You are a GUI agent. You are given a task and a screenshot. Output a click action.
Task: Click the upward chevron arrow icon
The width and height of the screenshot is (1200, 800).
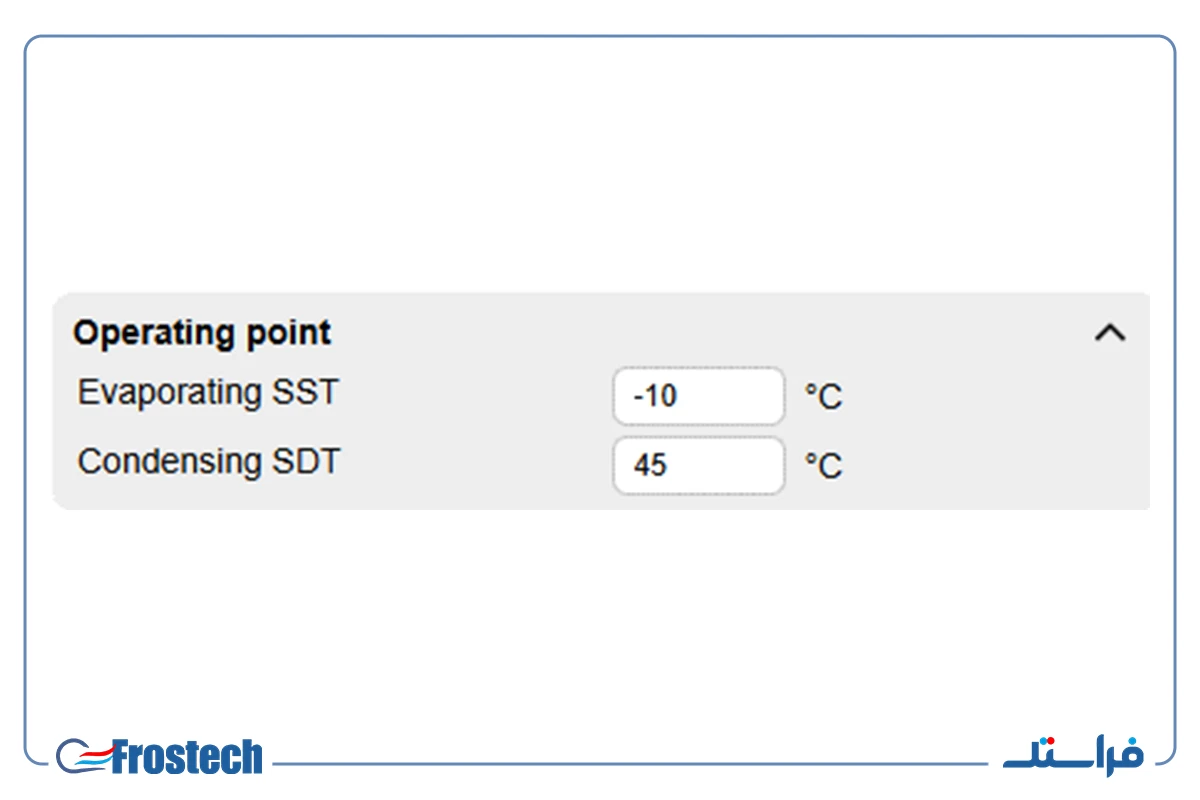coord(1110,333)
